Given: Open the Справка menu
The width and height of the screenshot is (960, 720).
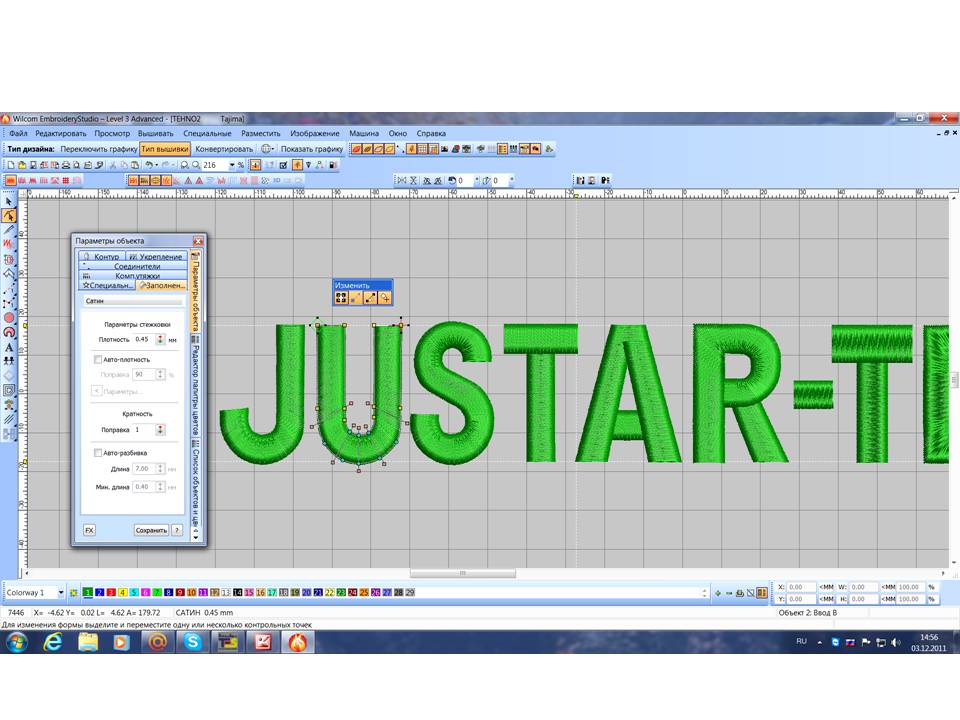Looking at the screenshot, I should click(431, 133).
